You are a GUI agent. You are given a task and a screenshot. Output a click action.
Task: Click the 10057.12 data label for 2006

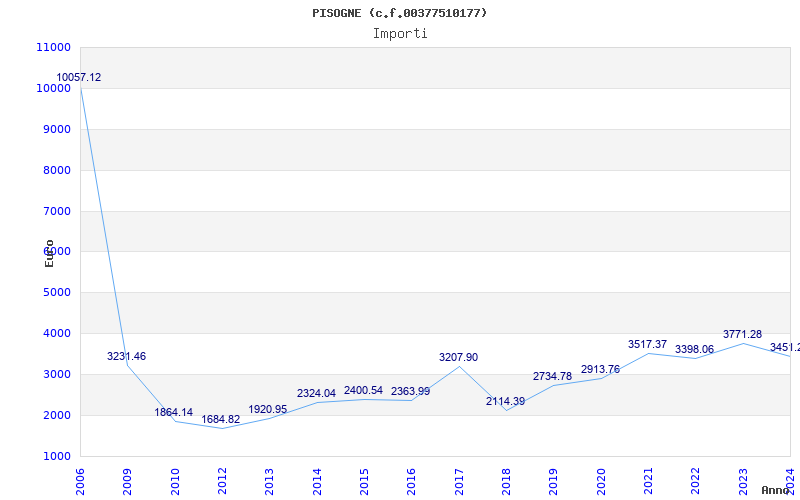tap(78, 77)
